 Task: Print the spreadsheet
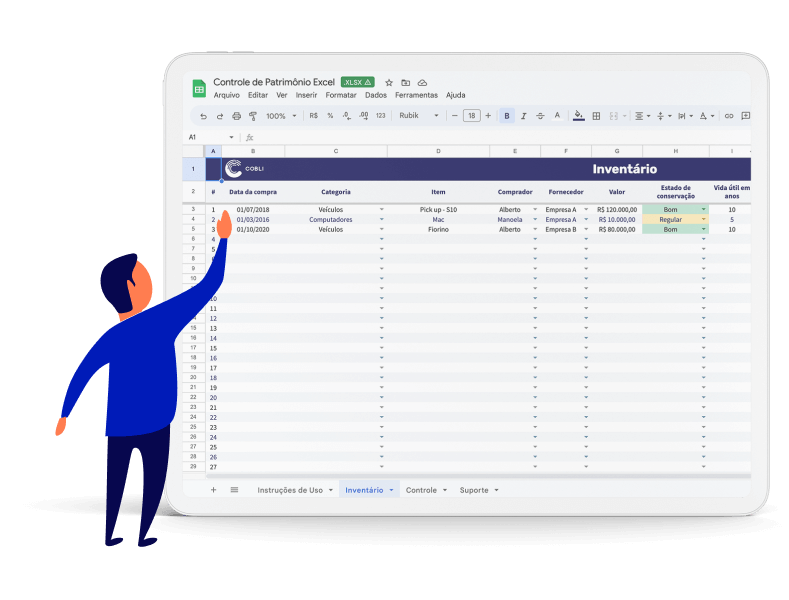(236, 116)
